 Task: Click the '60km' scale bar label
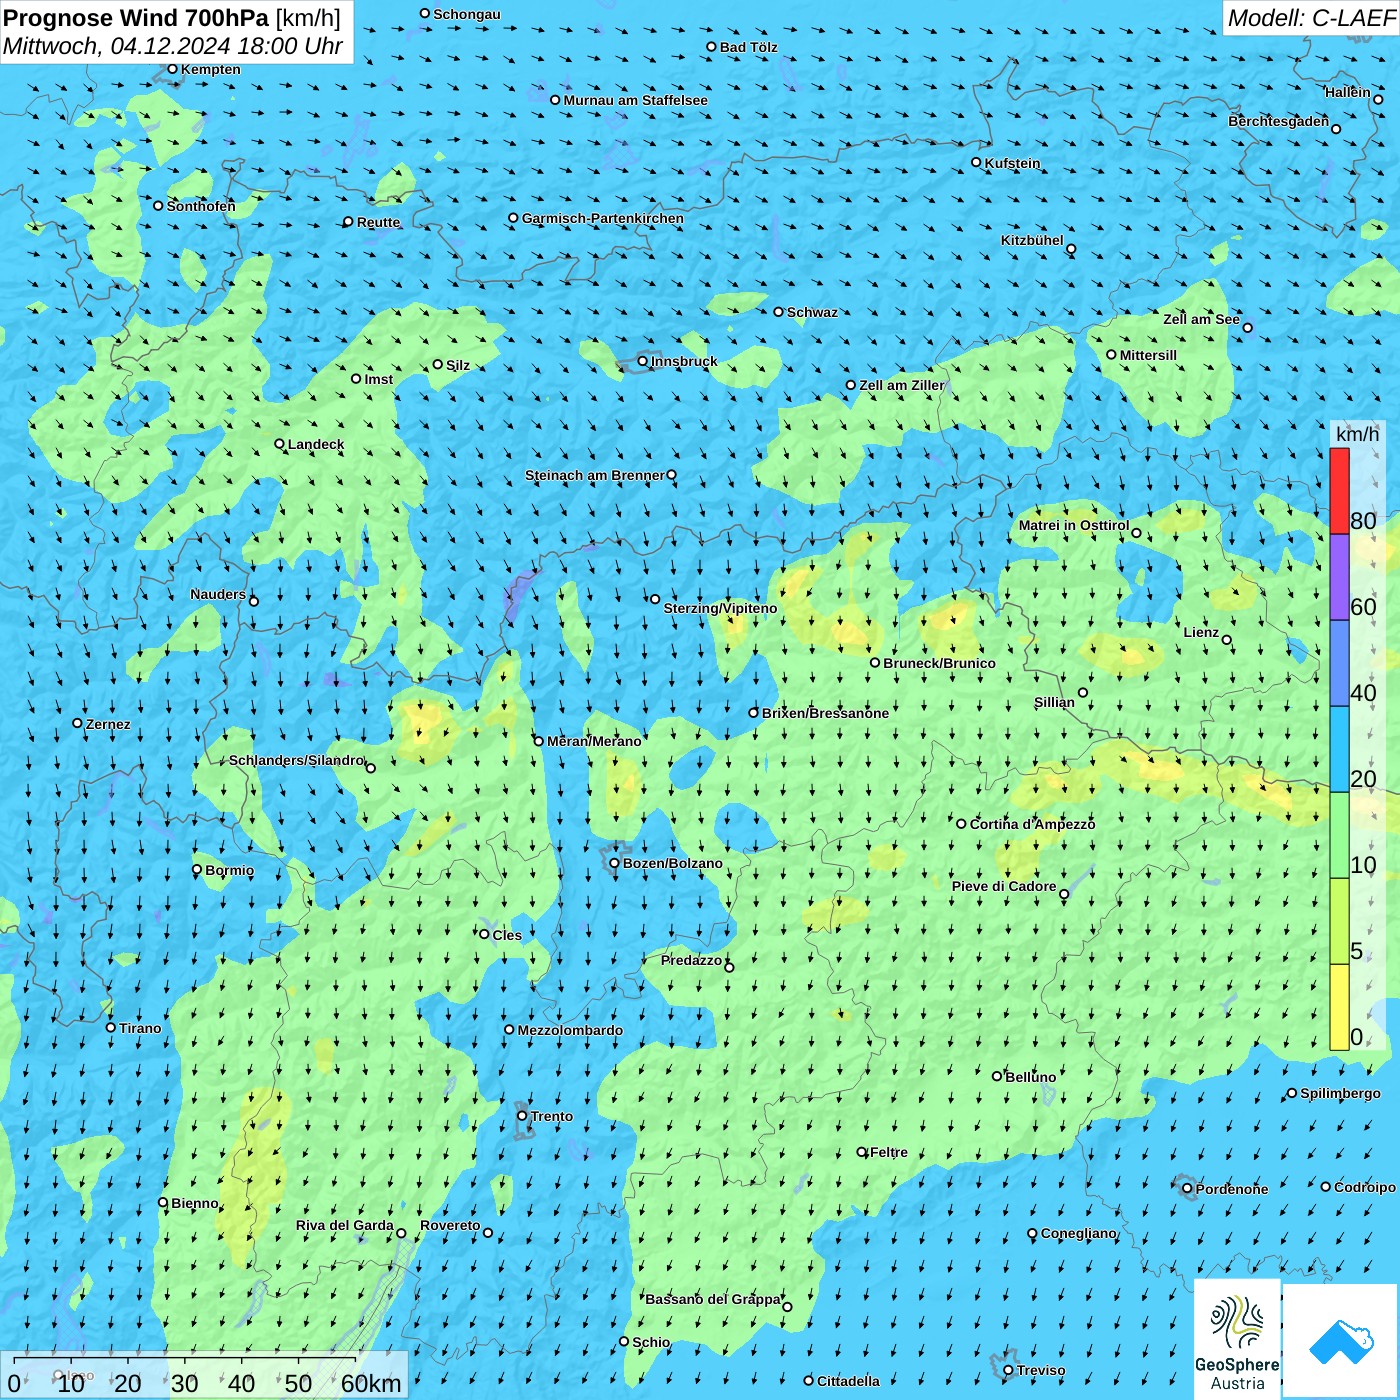click(x=371, y=1383)
